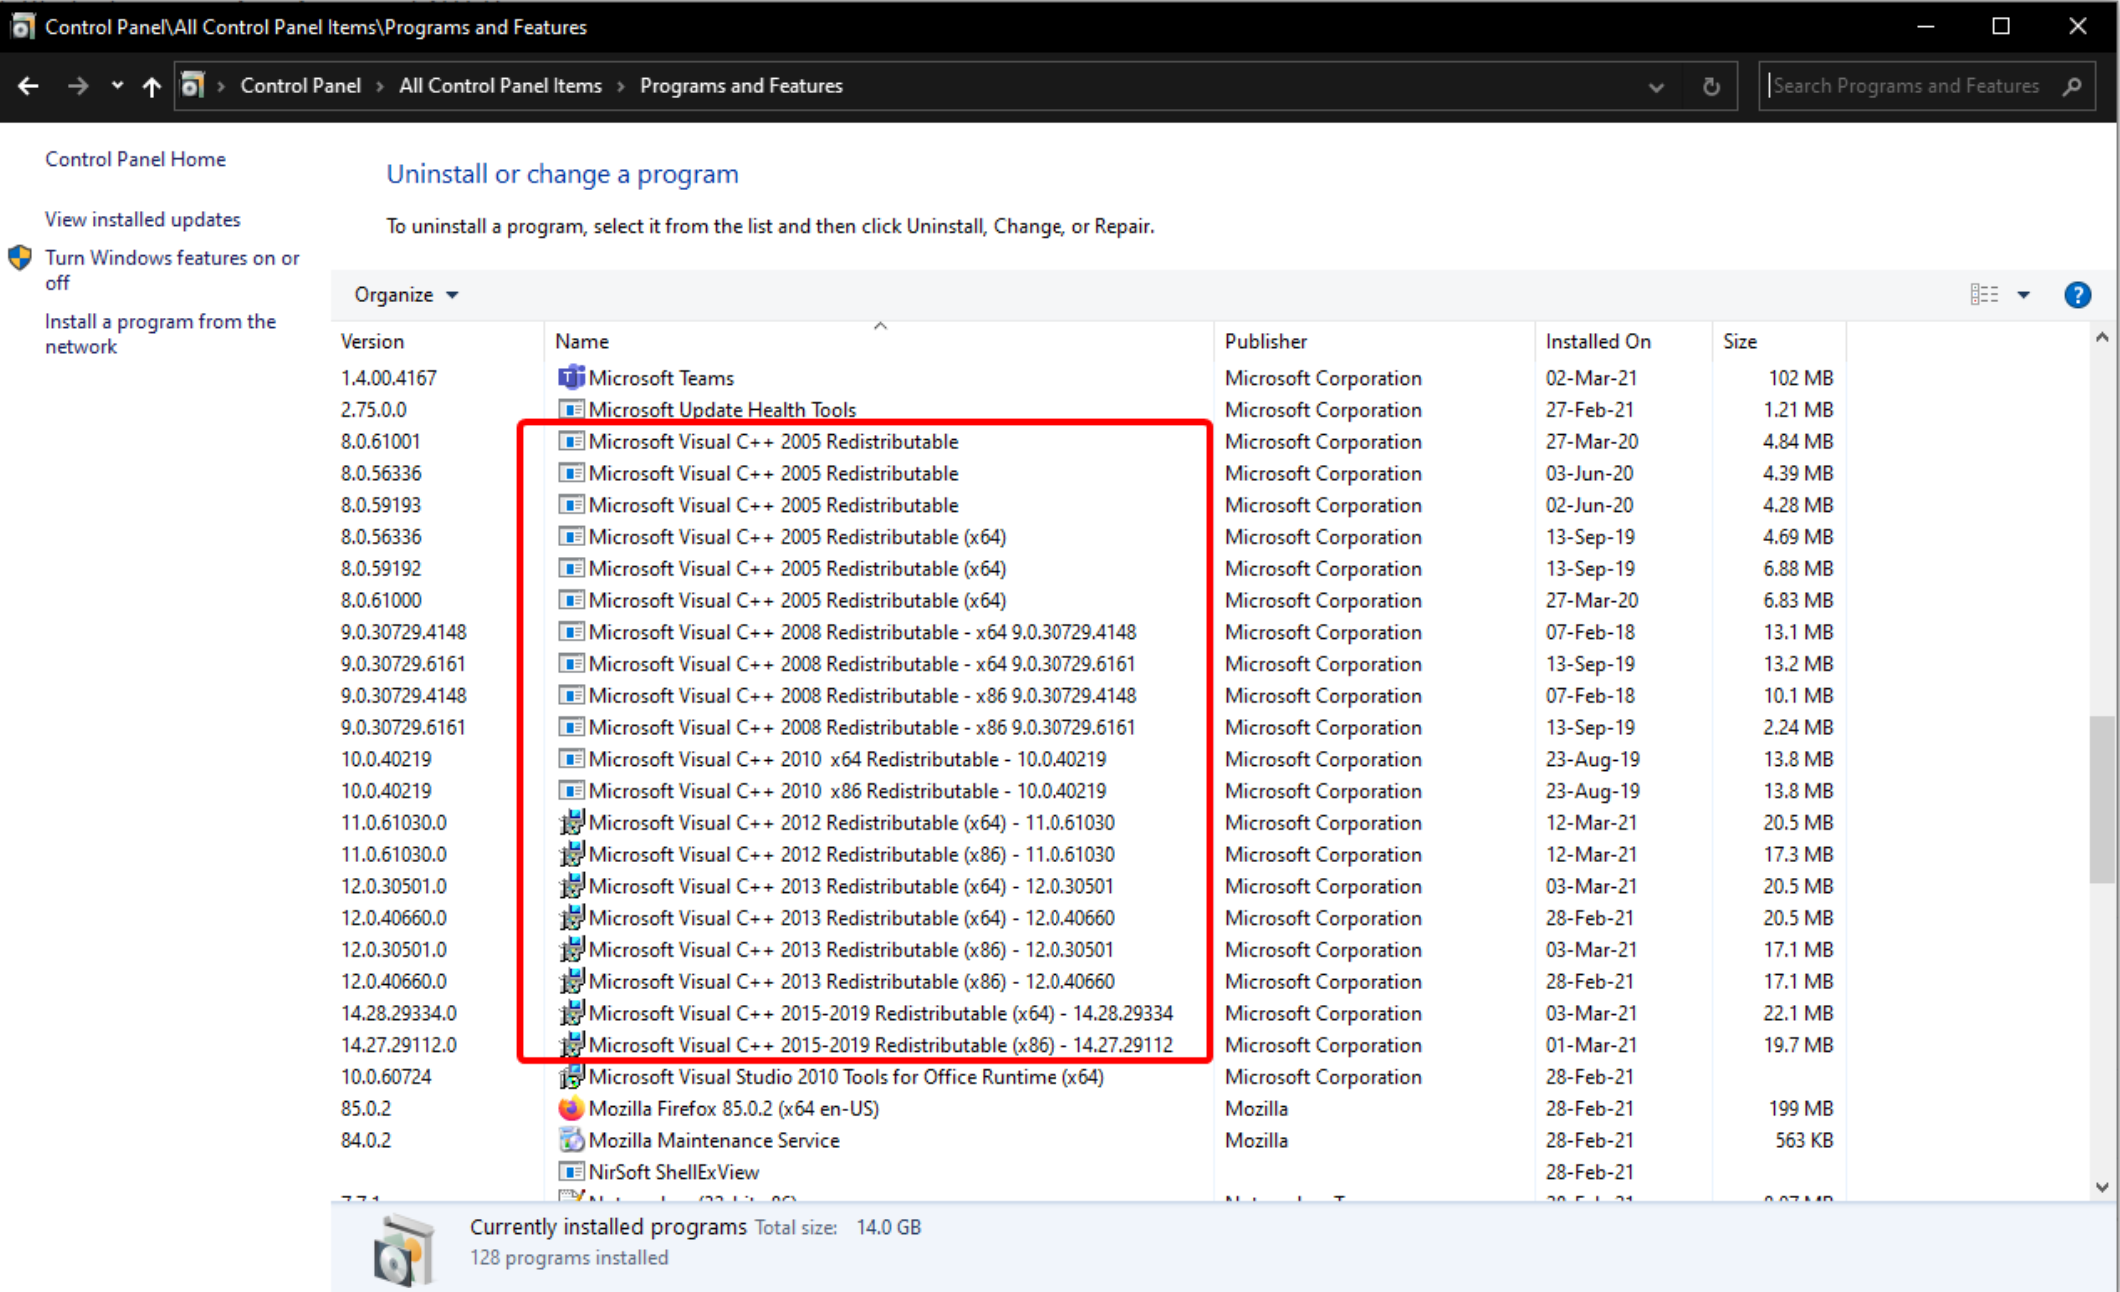This screenshot has height=1292, width=2120.
Task: Sort by the Publisher column header
Action: pos(1266,341)
